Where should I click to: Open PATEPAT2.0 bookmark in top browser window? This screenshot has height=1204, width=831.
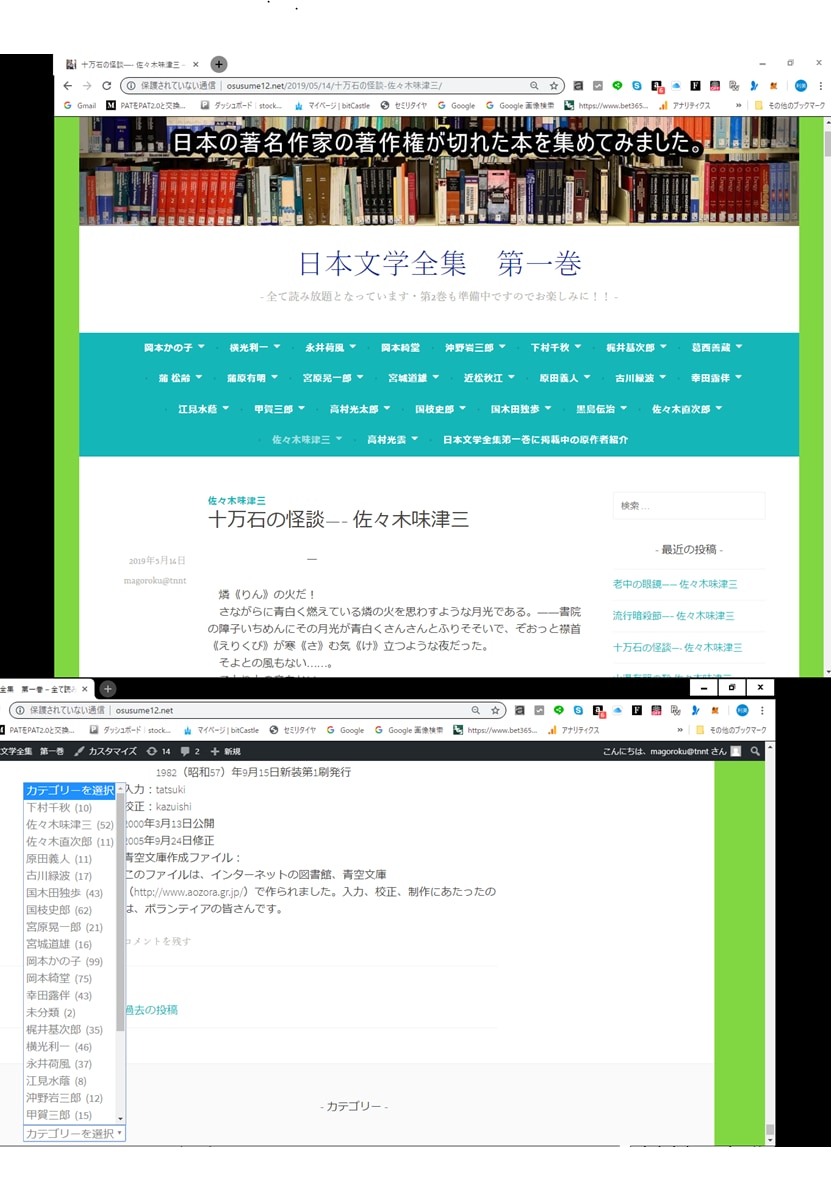click(146, 105)
